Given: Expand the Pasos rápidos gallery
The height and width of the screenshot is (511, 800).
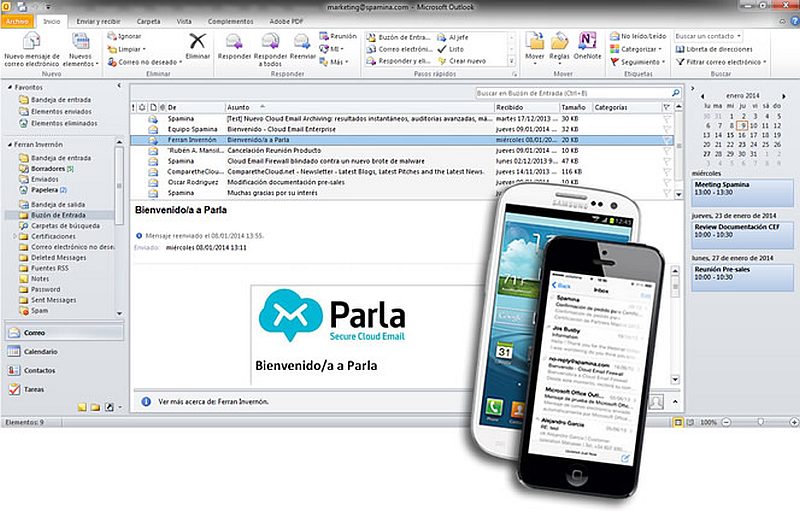Looking at the screenshot, I should (x=512, y=61).
